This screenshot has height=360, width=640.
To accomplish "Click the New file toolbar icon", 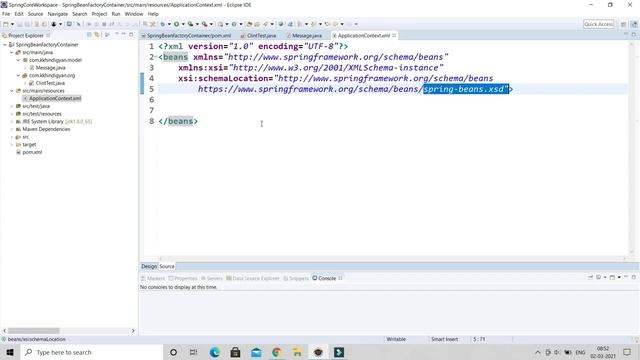I will click(x=6, y=24).
